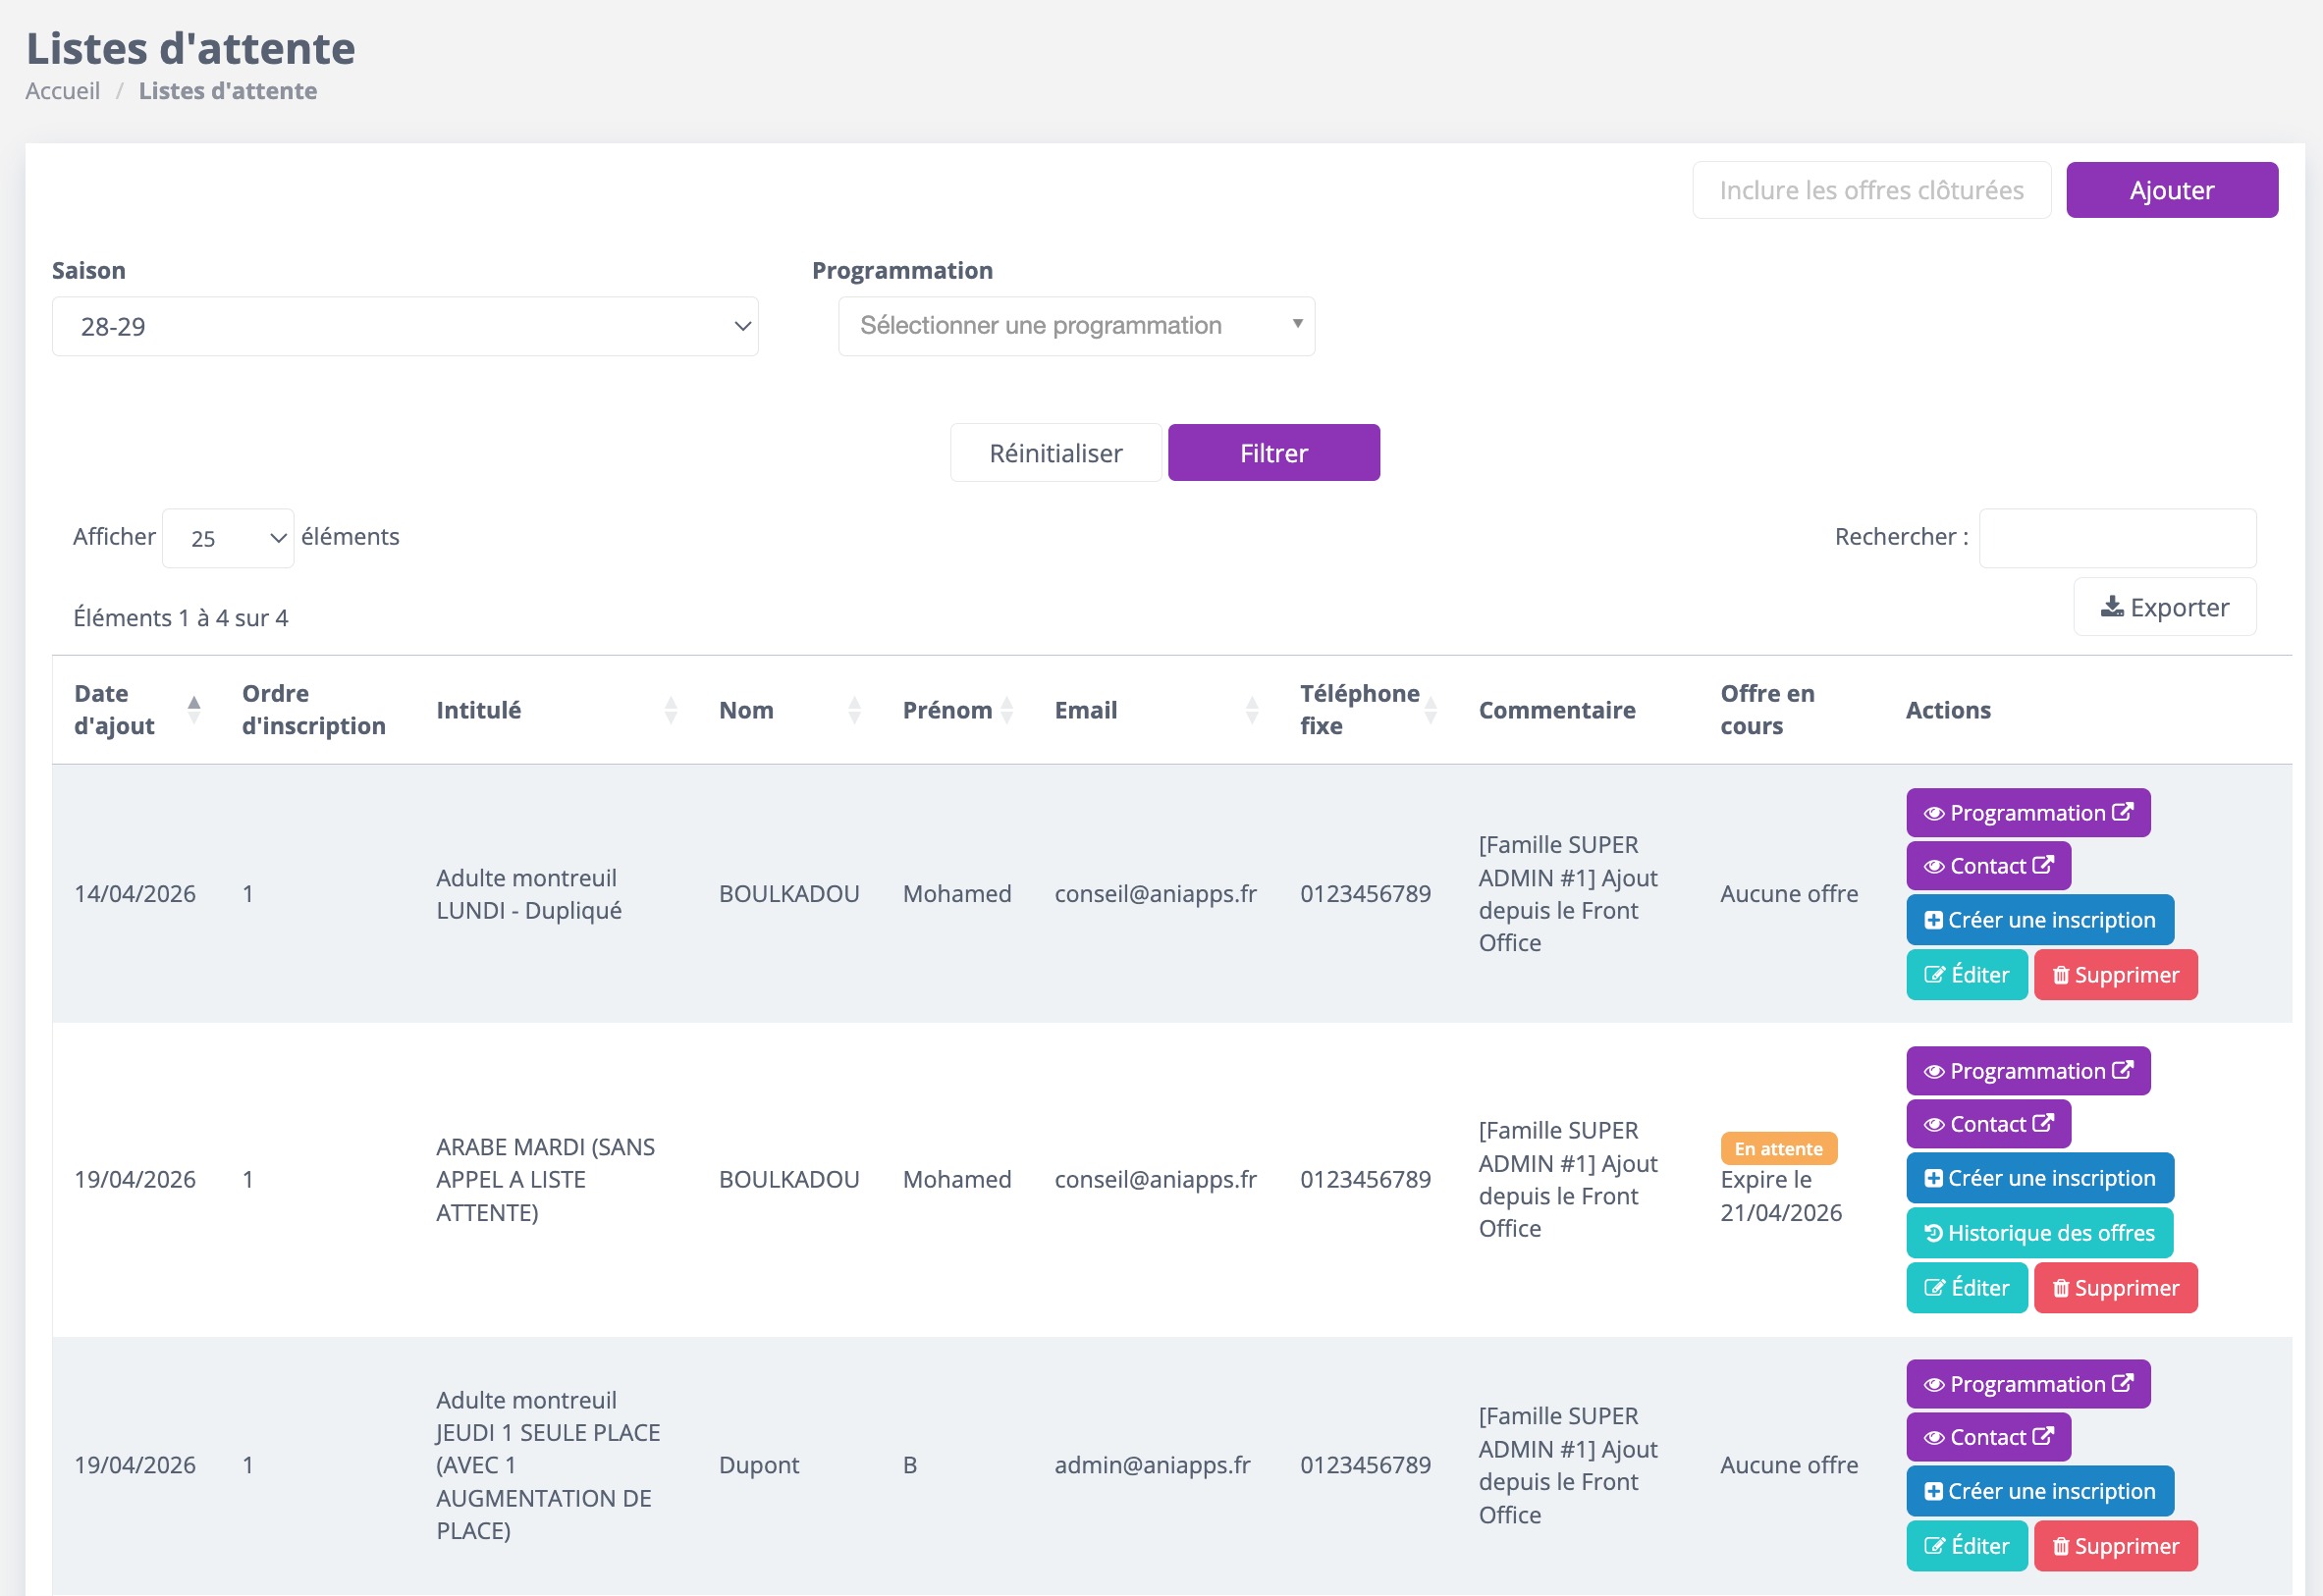
Task: Click the Exporter download button
Action: (x=2164, y=607)
